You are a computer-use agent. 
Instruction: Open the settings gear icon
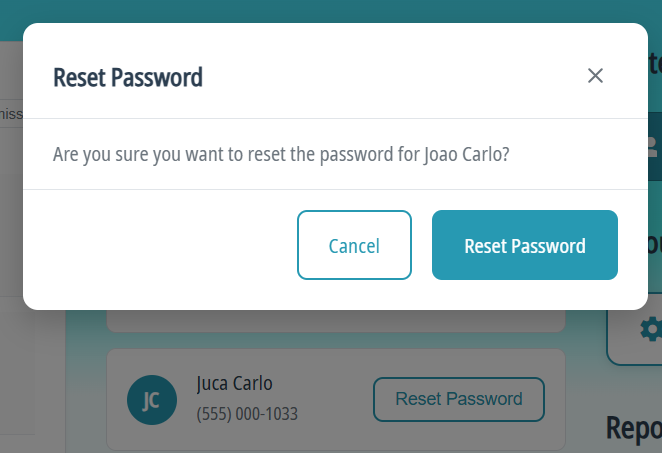click(651, 328)
